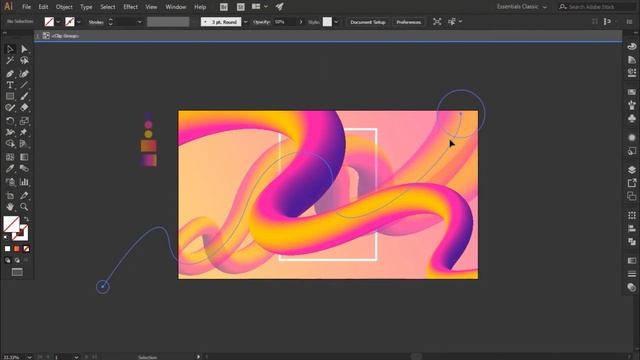The width and height of the screenshot is (640, 360).
Task: Open the Type menu
Action: tap(86, 7)
